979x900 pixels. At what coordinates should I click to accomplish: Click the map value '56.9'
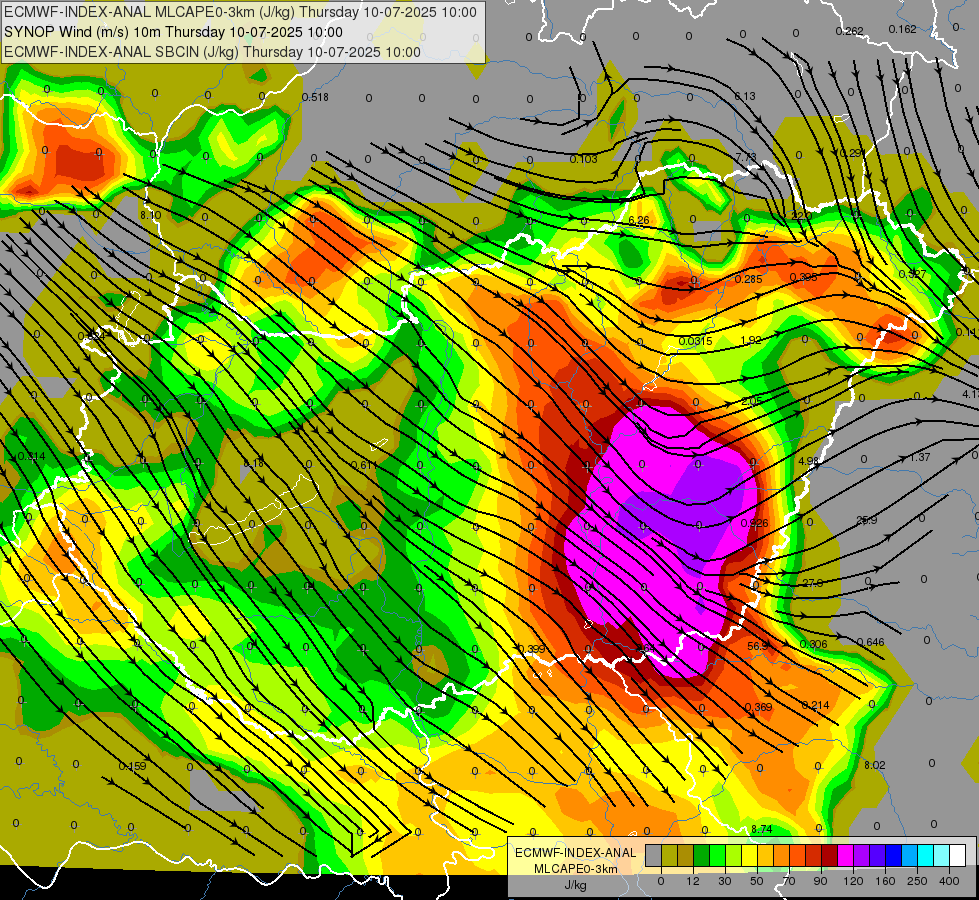(x=757, y=646)
